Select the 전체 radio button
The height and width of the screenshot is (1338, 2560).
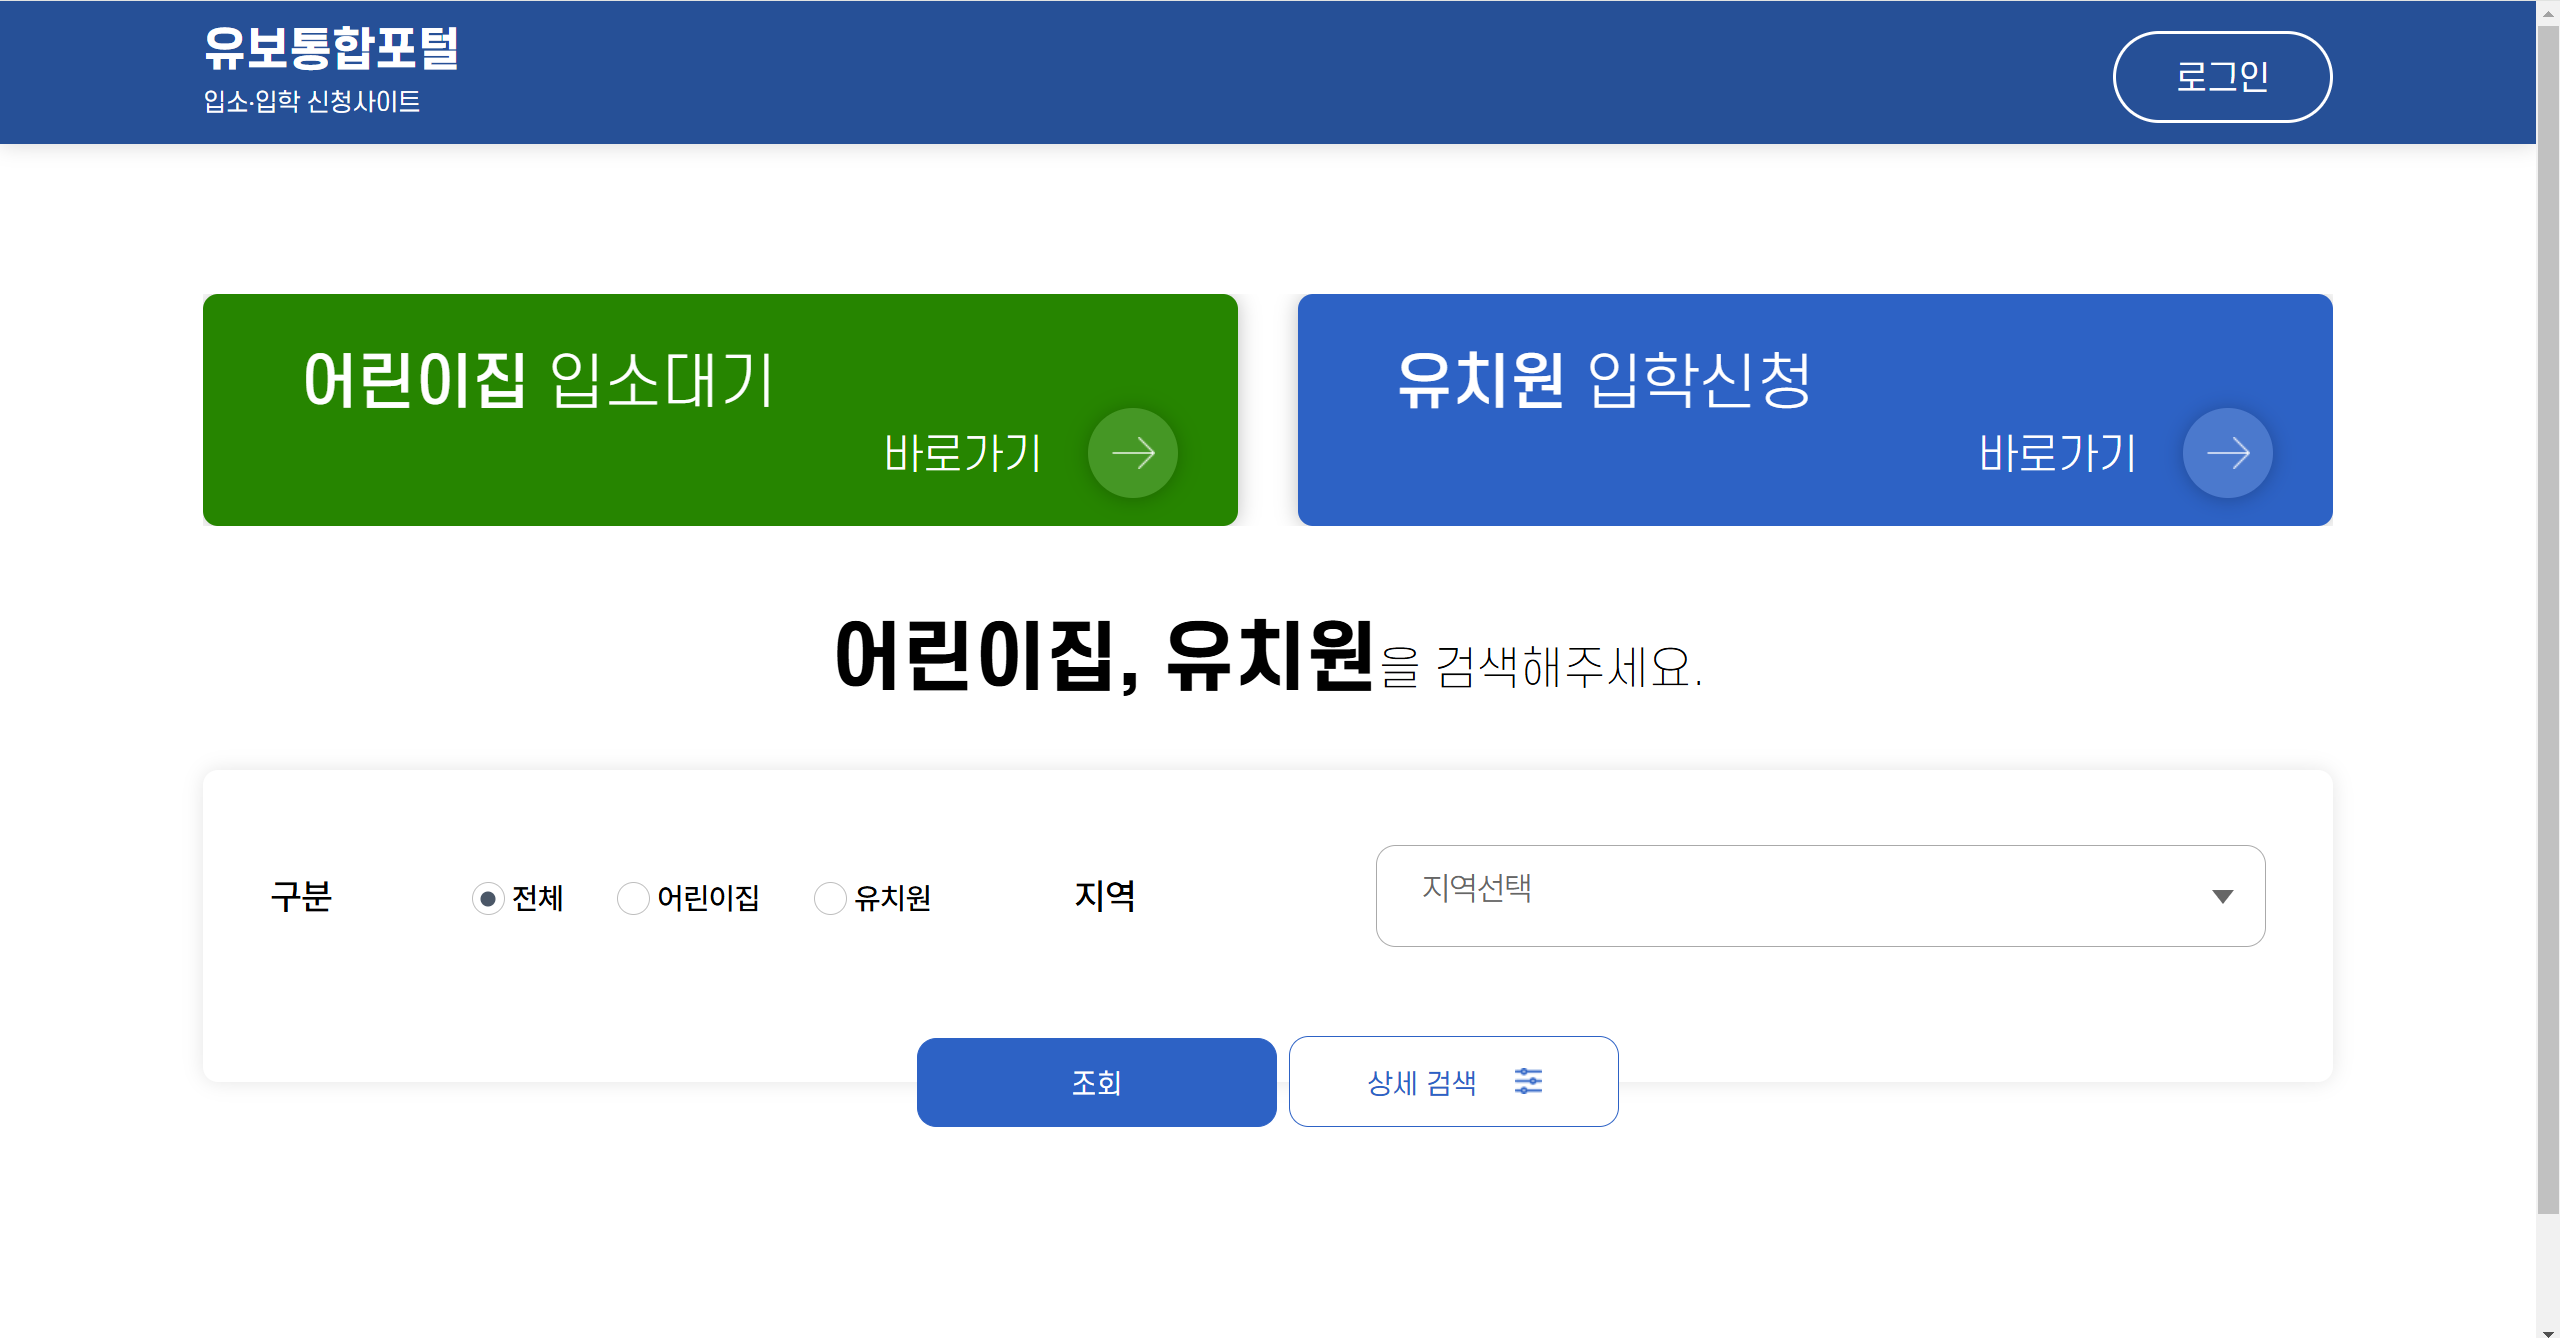(488, 898)
